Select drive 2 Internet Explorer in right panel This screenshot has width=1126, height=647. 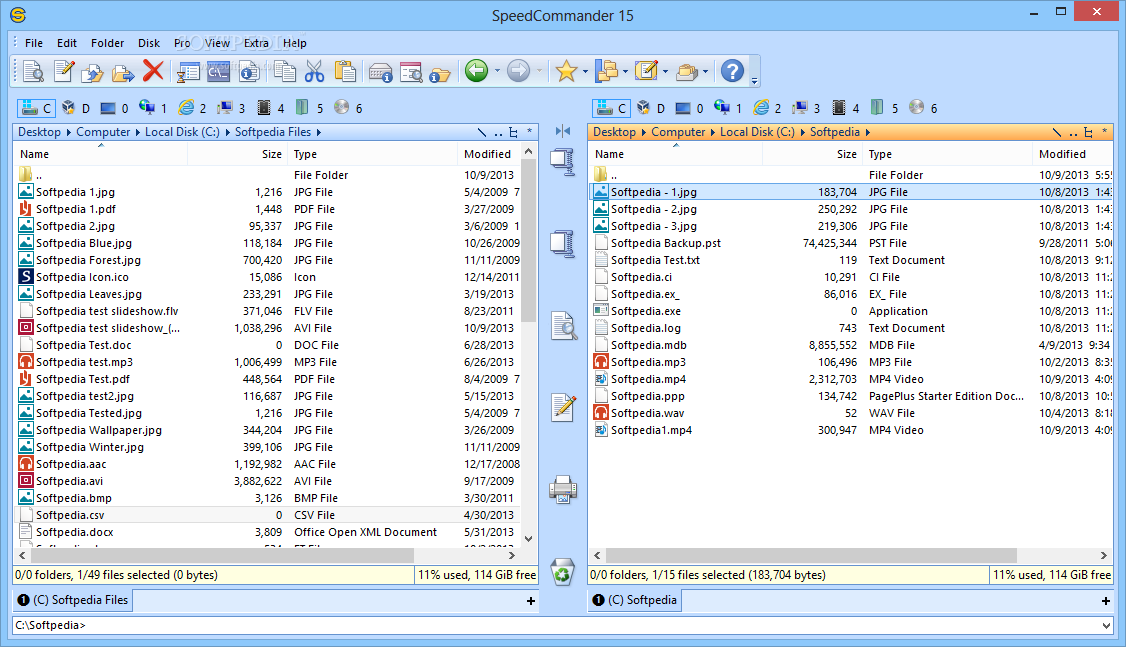768,108
